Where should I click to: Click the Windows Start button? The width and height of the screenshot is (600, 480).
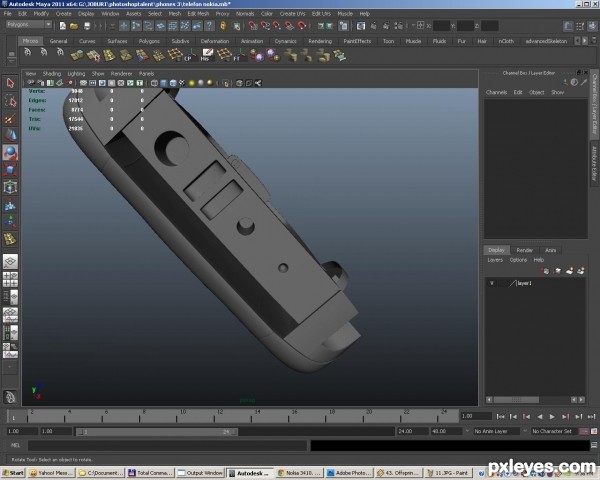pyautogui.click(x=13, y=473)
